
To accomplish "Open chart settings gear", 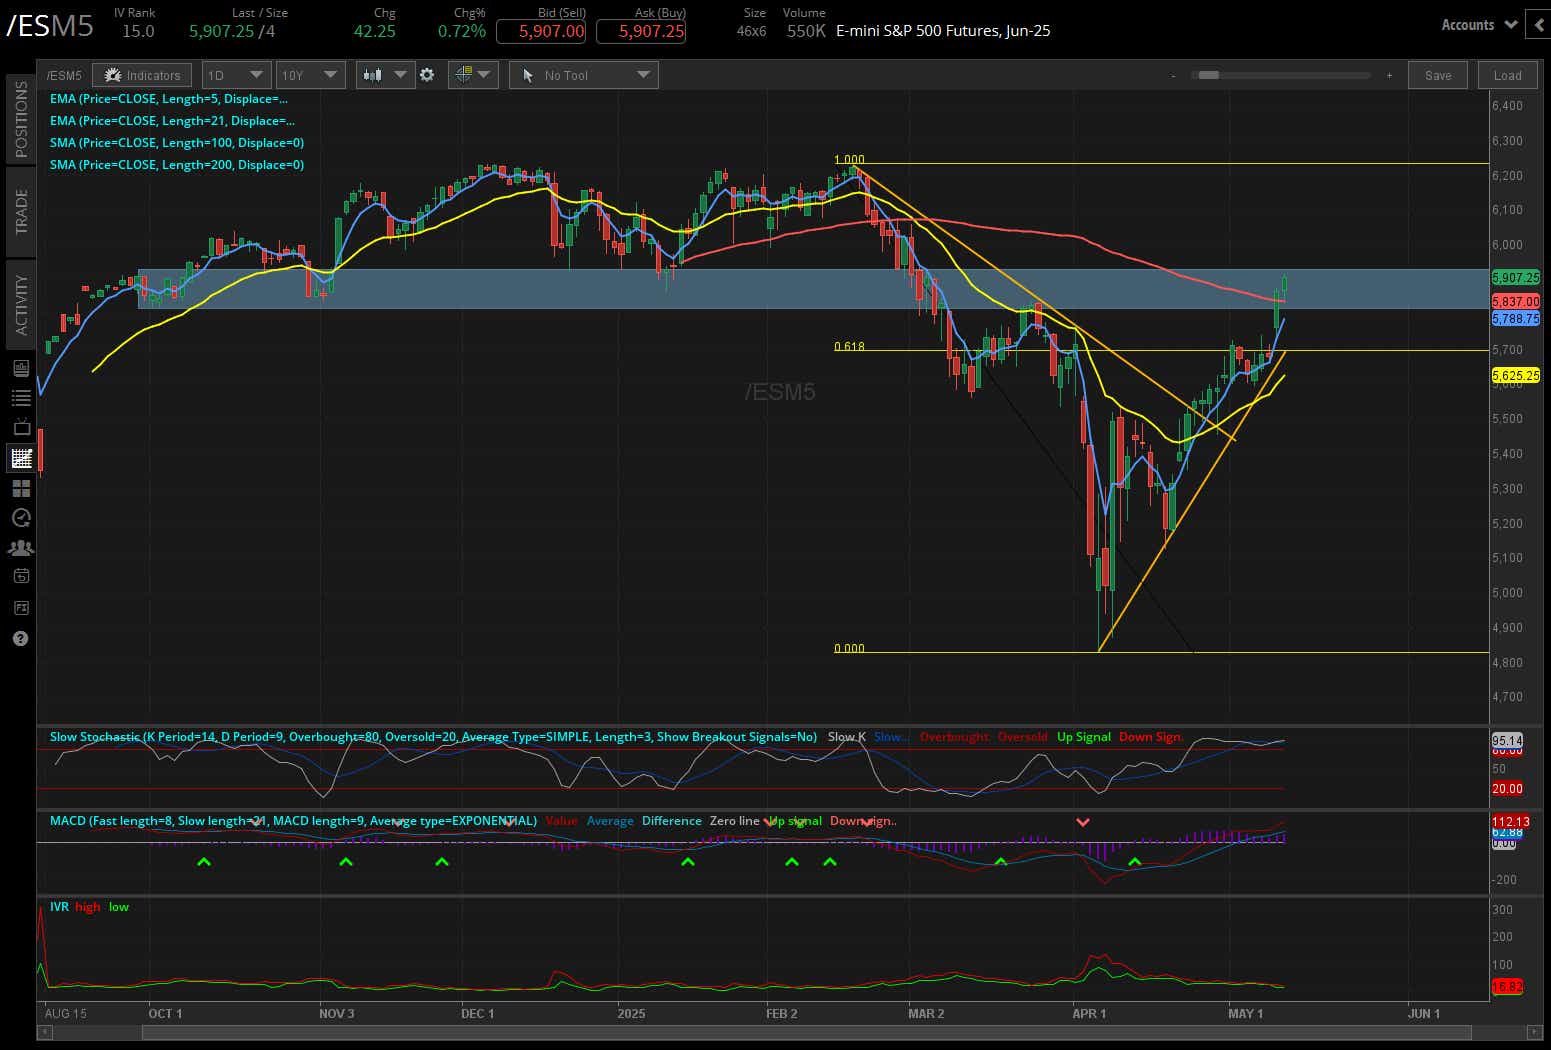I will [x=428, y=74].
